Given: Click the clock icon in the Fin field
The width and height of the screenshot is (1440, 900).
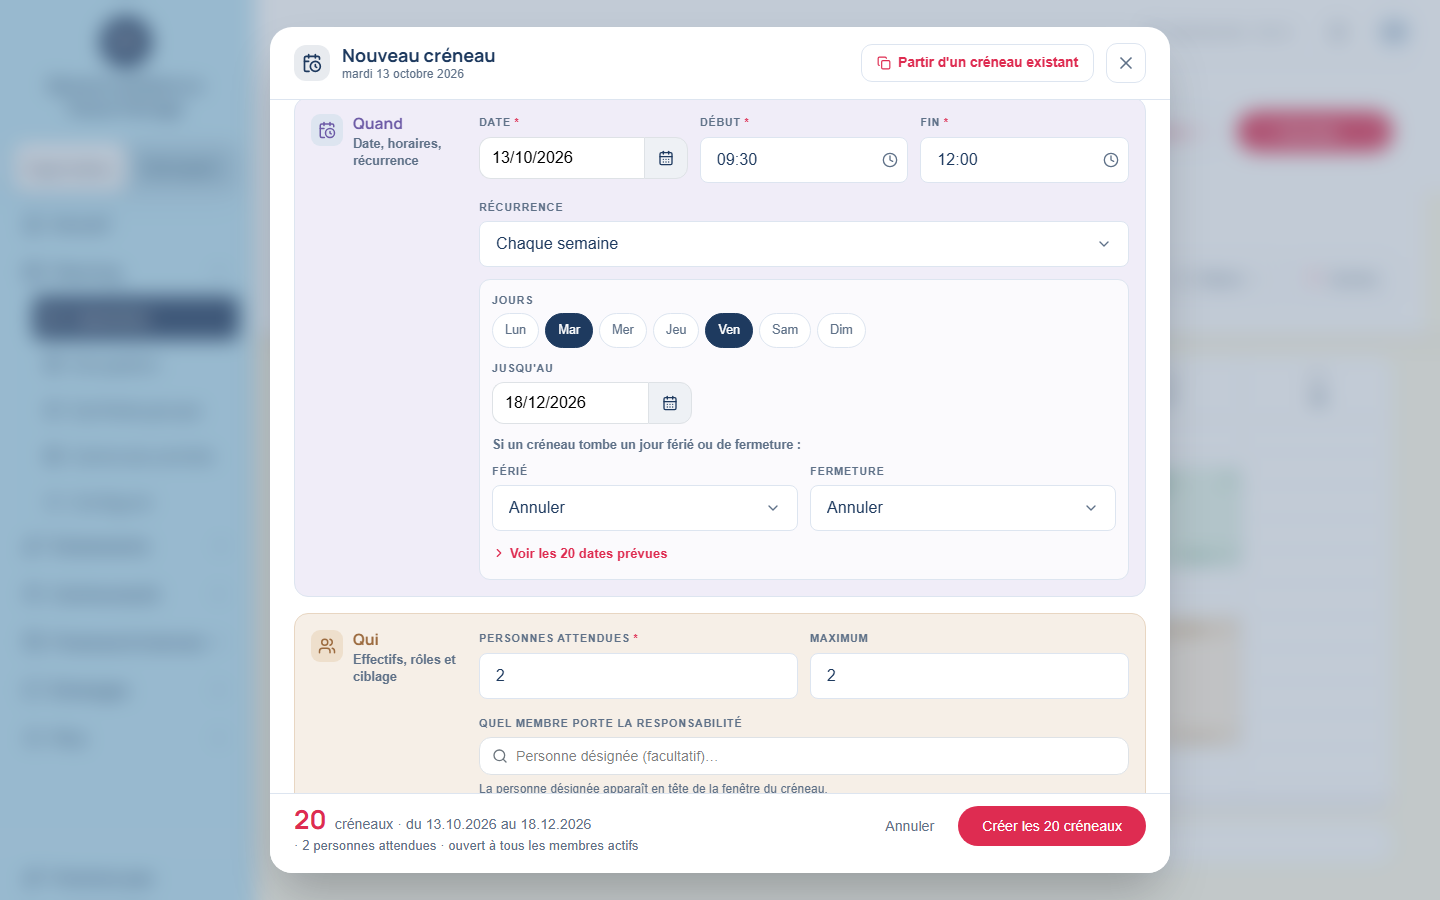Looking at the screenshot, I should click(1111, 160).
